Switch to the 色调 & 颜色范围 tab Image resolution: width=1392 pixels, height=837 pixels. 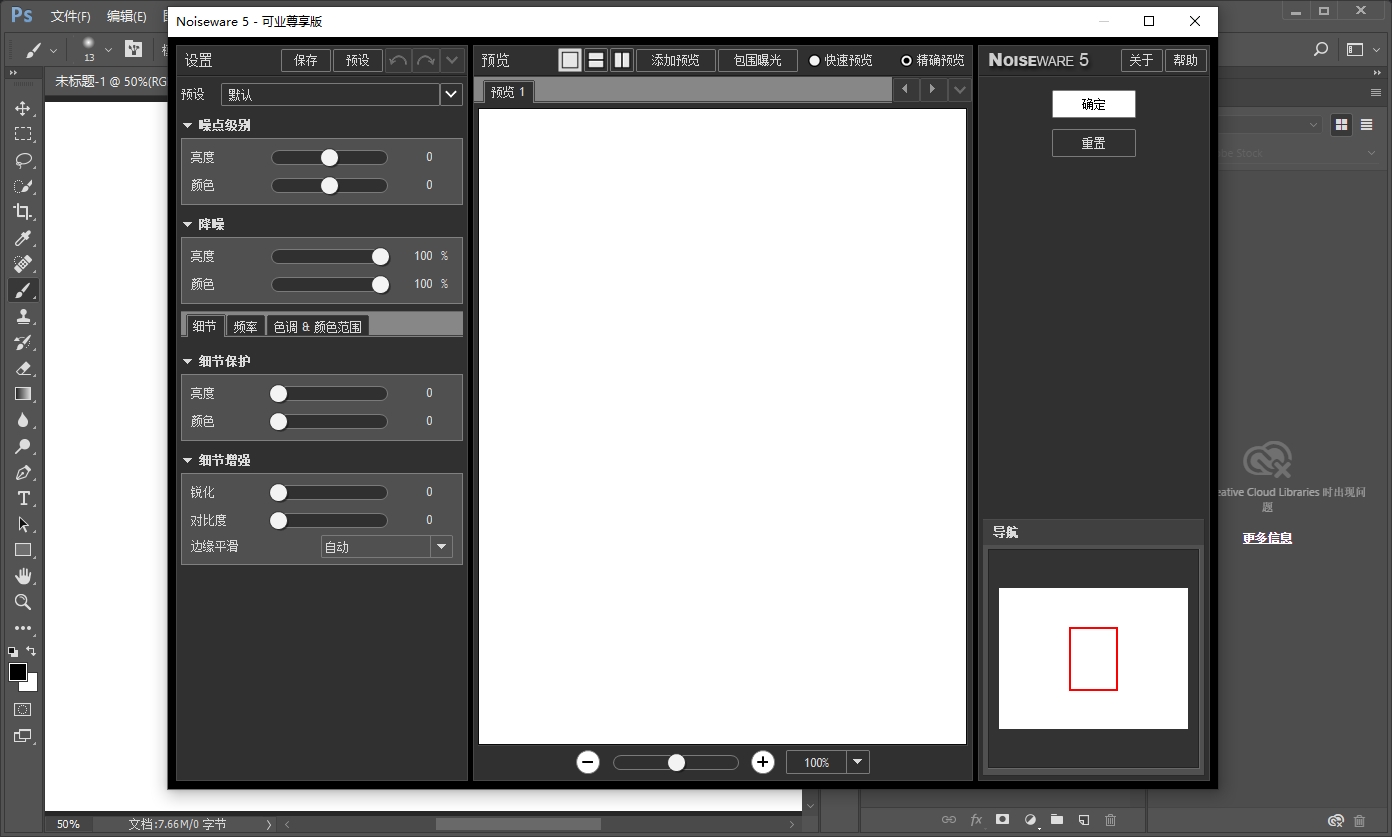point(318,326)
